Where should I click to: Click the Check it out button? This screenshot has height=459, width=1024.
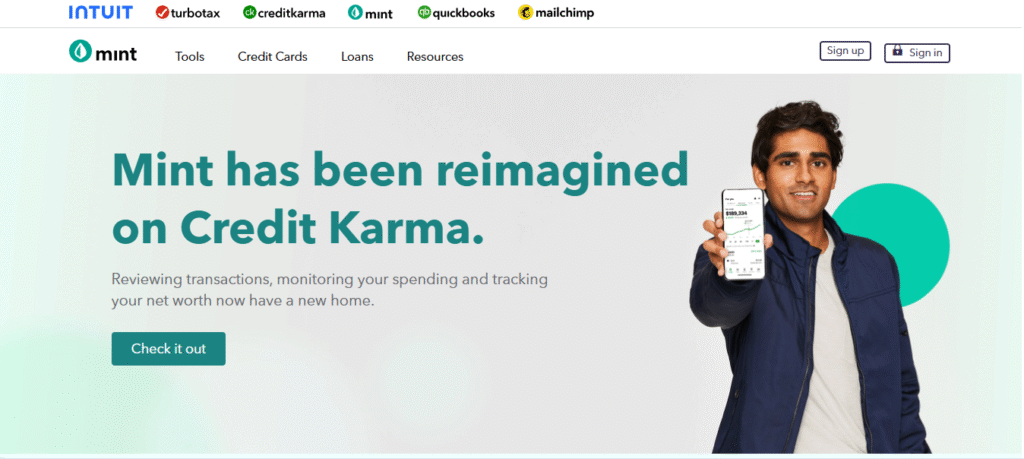coord(168,349)
